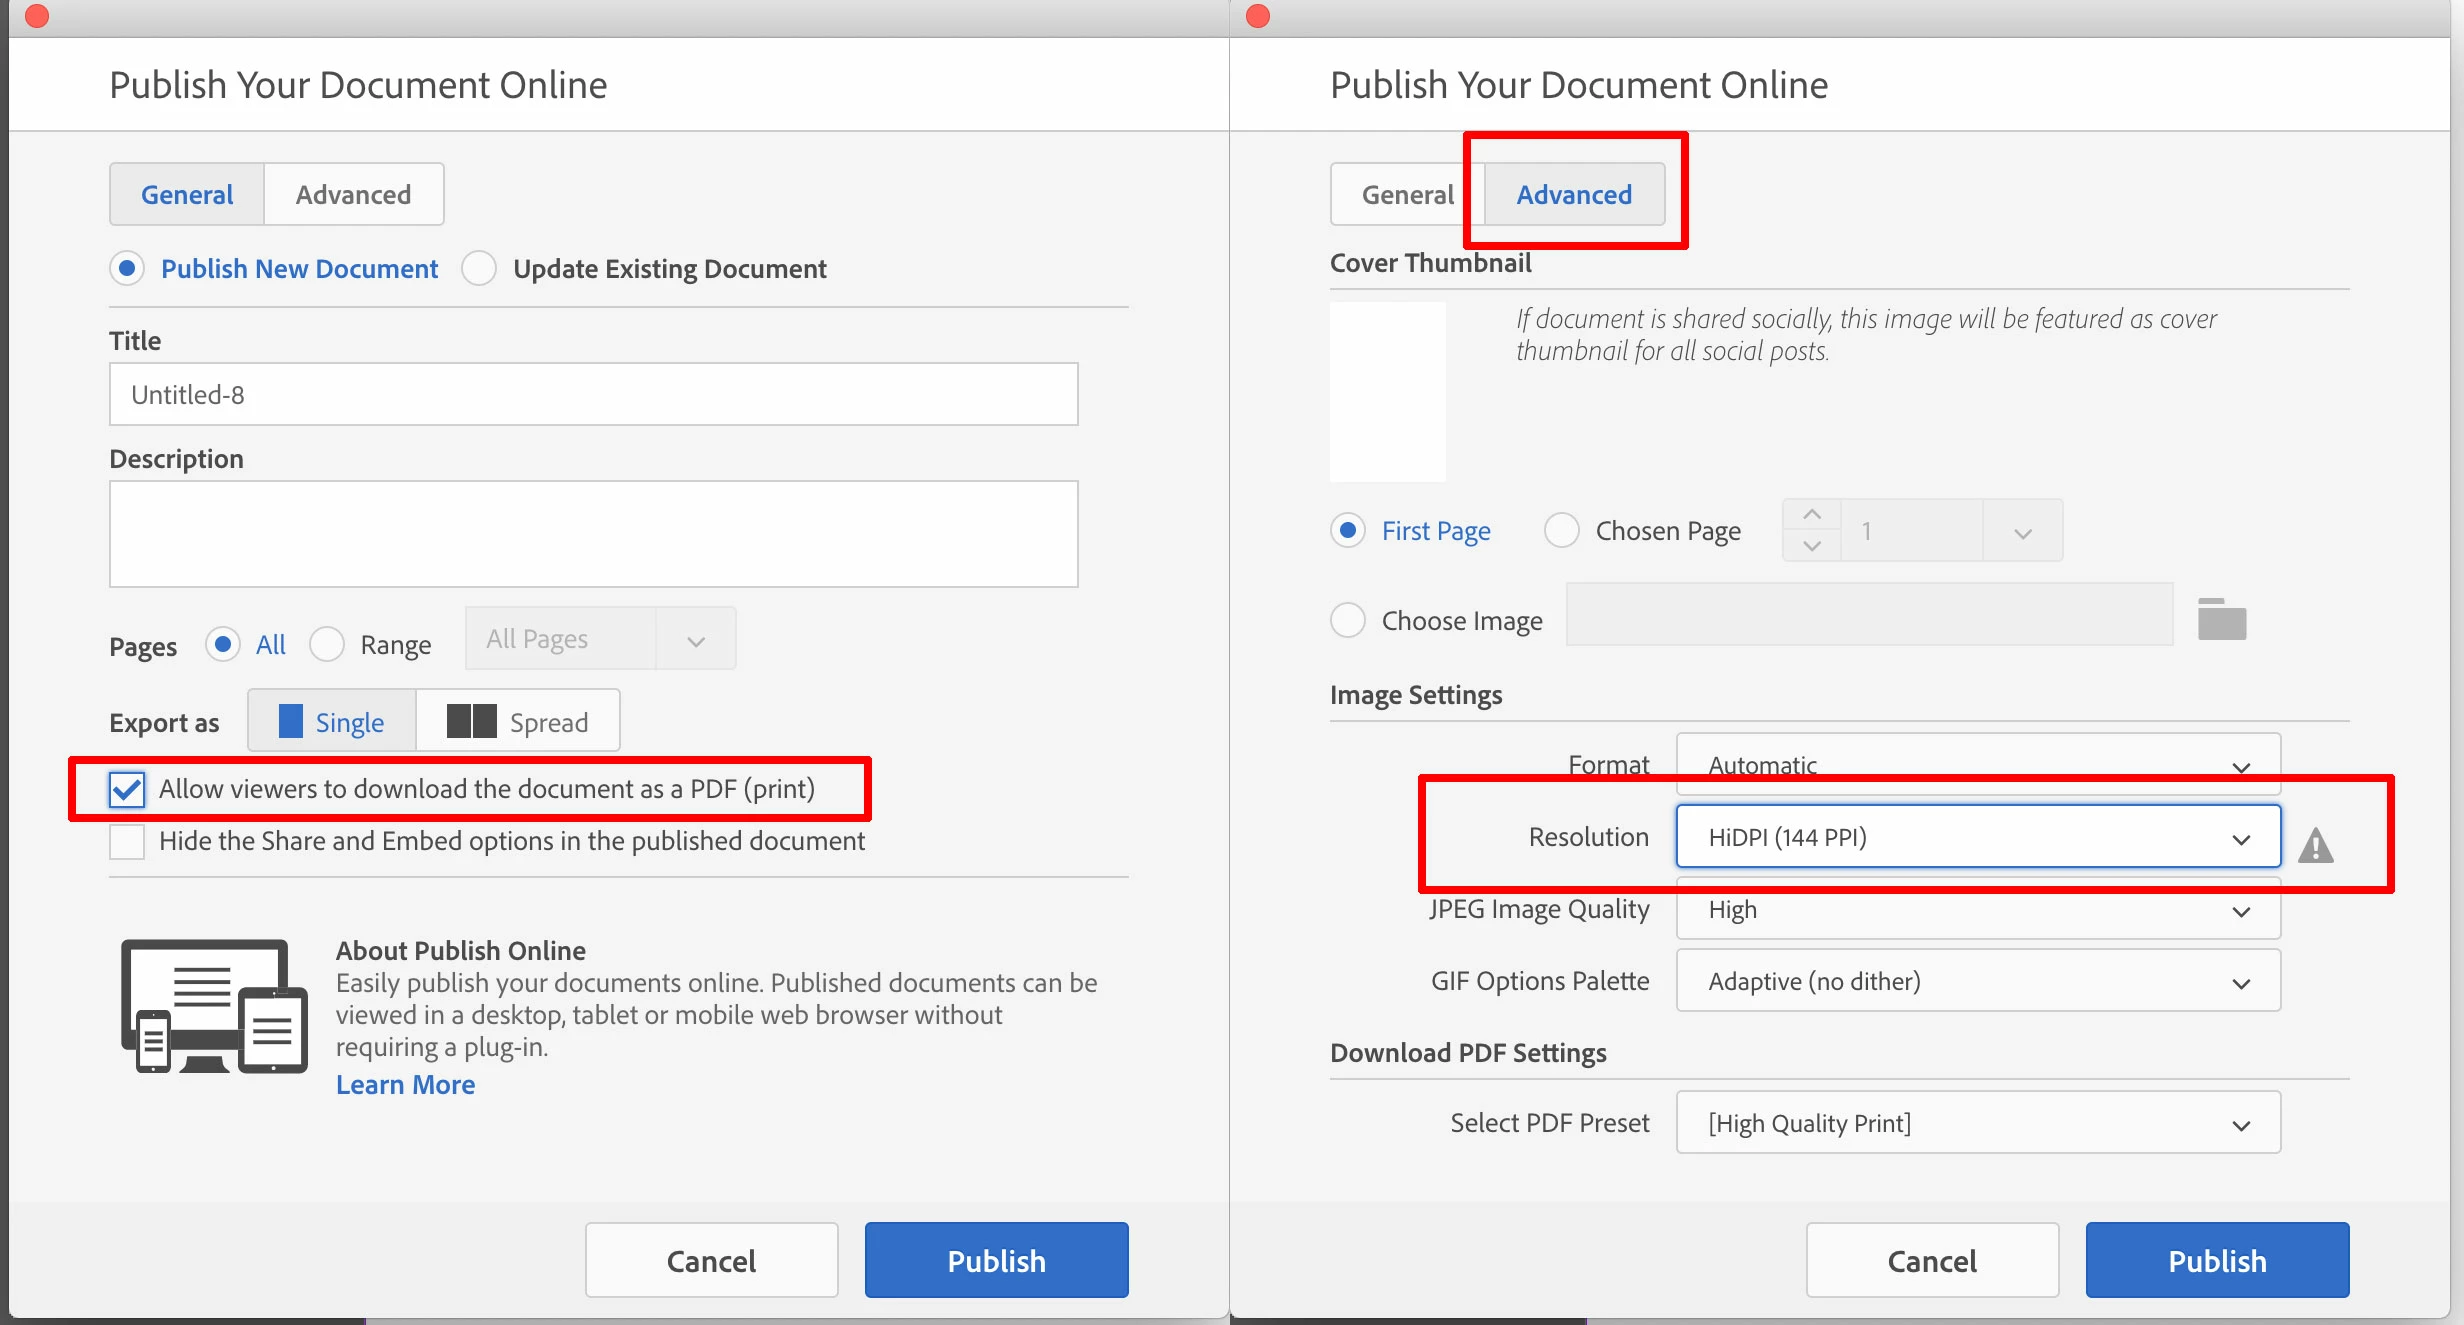The image size is (2464, 1325).
Task: Close the left Publish dialog with red button
Action: 37,16
